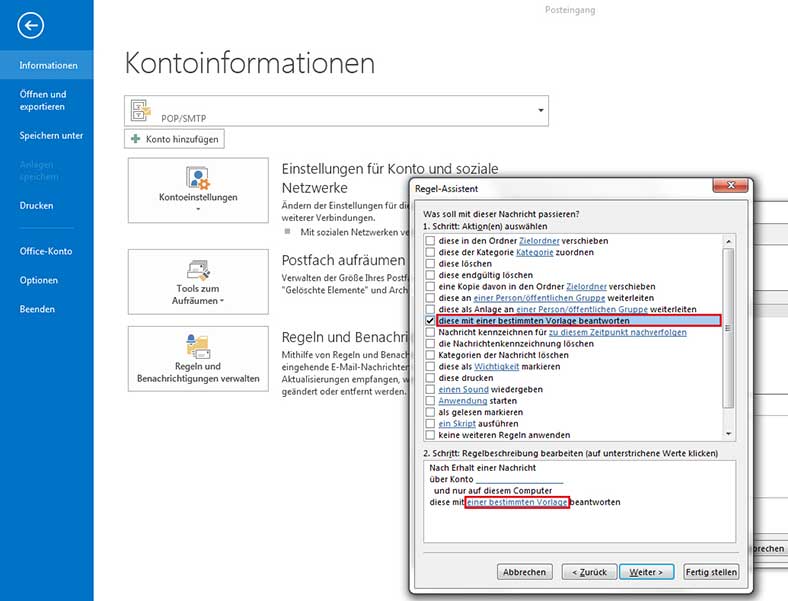Viewport: 788px width, 601px height.
Task: Check 'diese an einer Person weiterleiten' checkbox
Action: [430, 298]
